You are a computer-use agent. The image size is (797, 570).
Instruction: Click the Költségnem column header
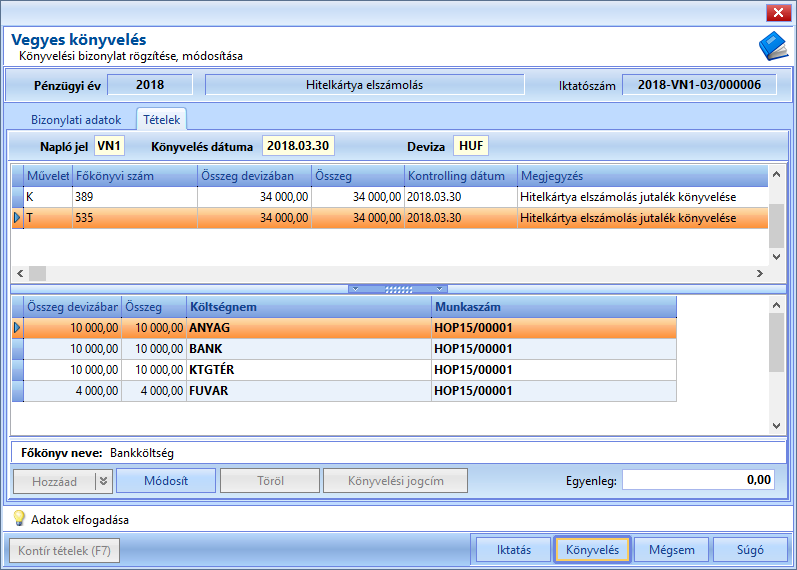point(309,307)
